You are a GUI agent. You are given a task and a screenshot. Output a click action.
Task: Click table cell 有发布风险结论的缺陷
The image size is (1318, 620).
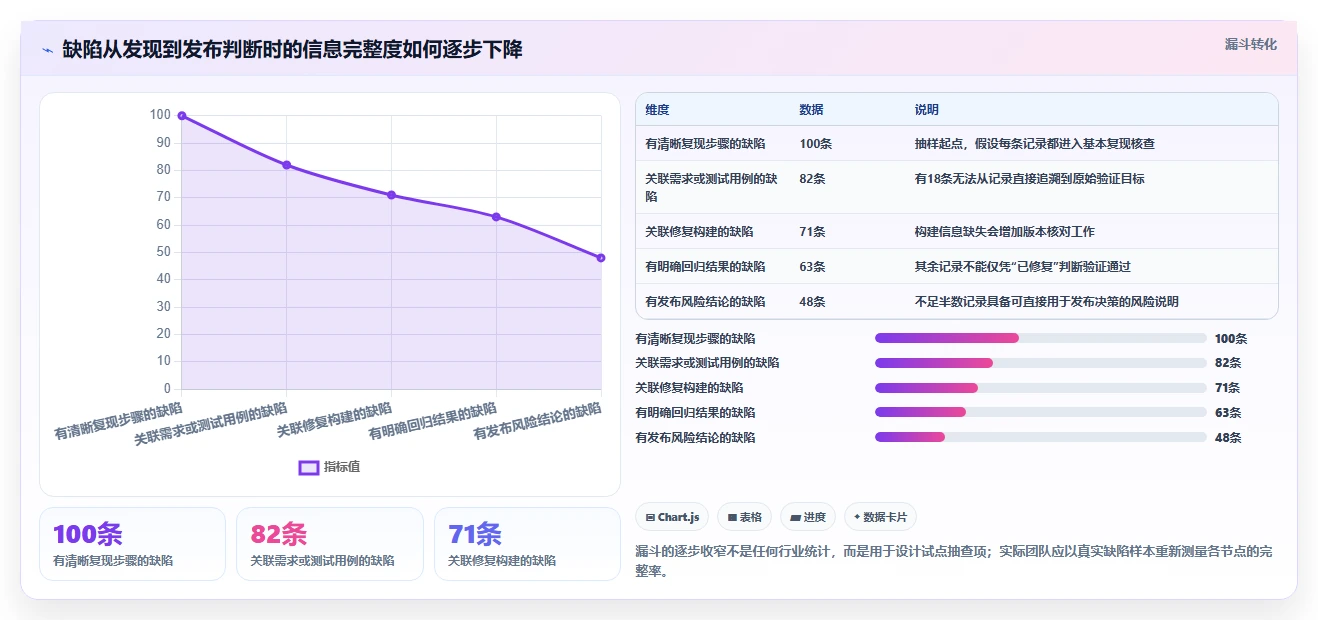click(x=706, y=302)
